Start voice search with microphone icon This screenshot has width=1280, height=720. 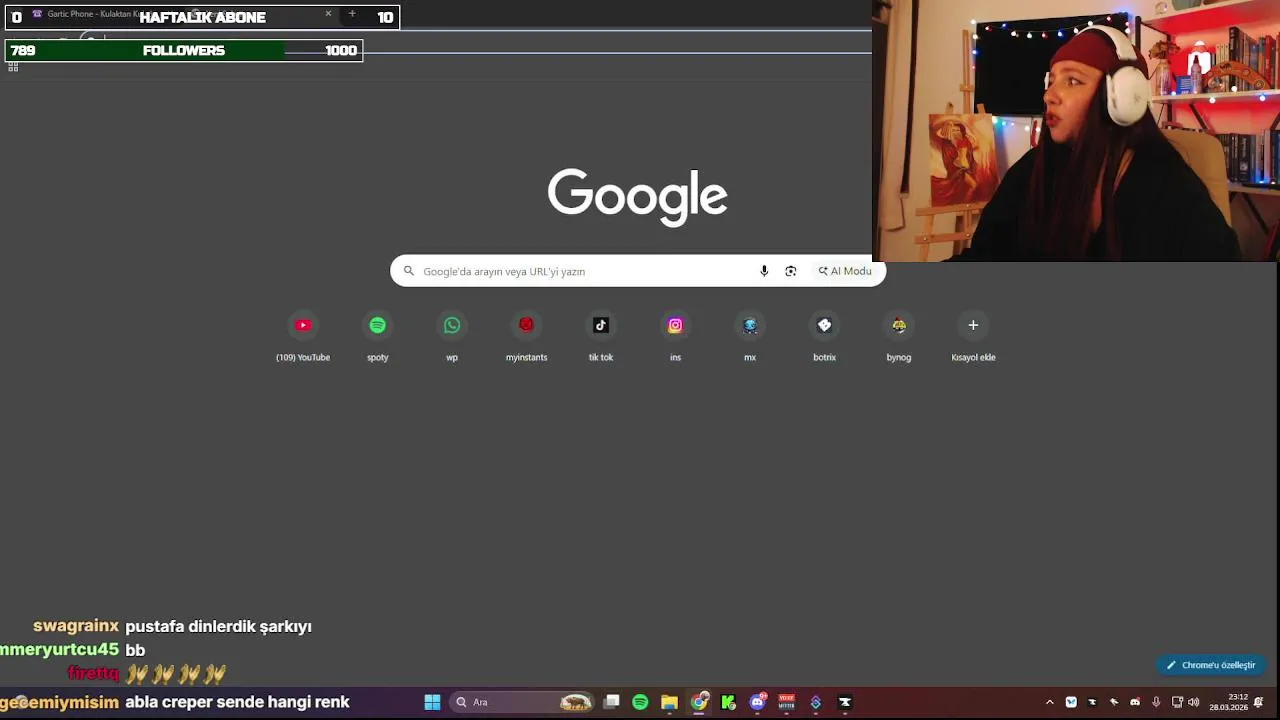pyautogui.click(x=764, y=271)
